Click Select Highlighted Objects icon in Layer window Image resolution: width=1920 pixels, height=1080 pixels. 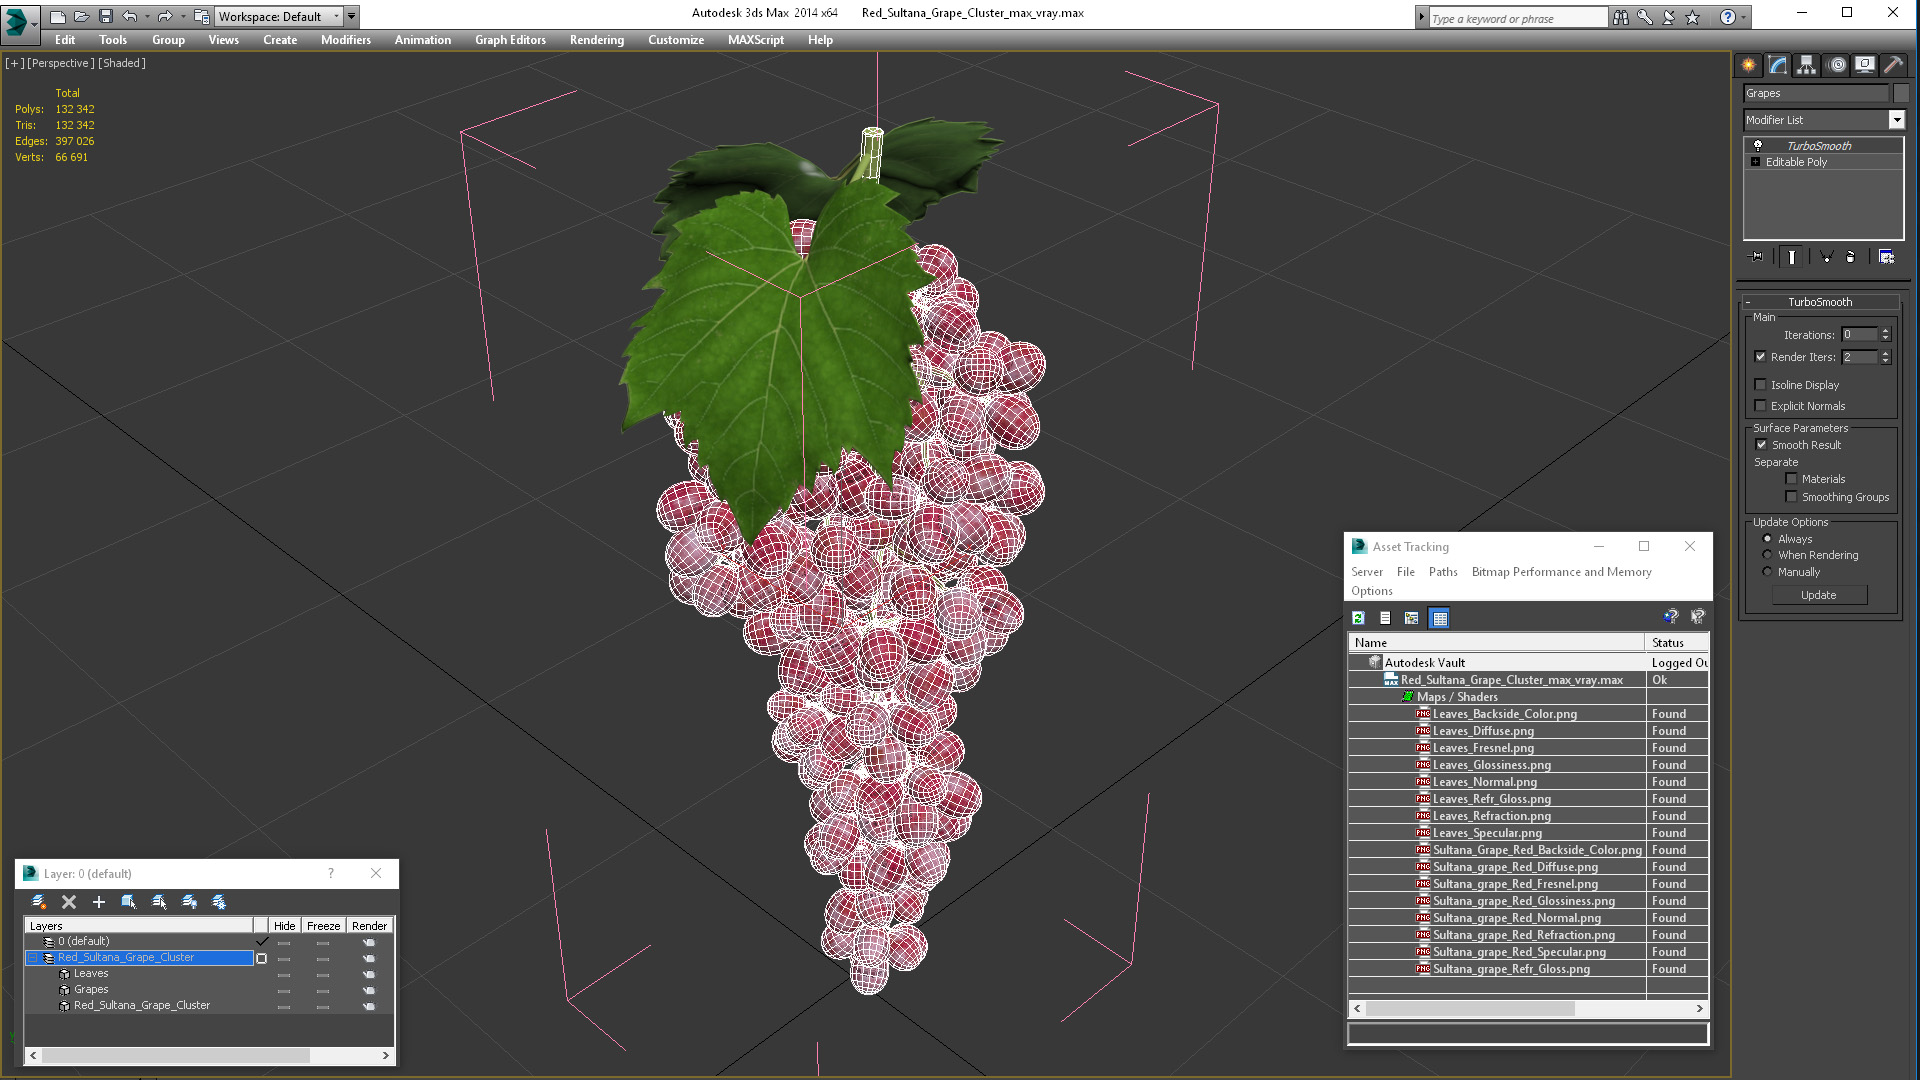[129, 902]
